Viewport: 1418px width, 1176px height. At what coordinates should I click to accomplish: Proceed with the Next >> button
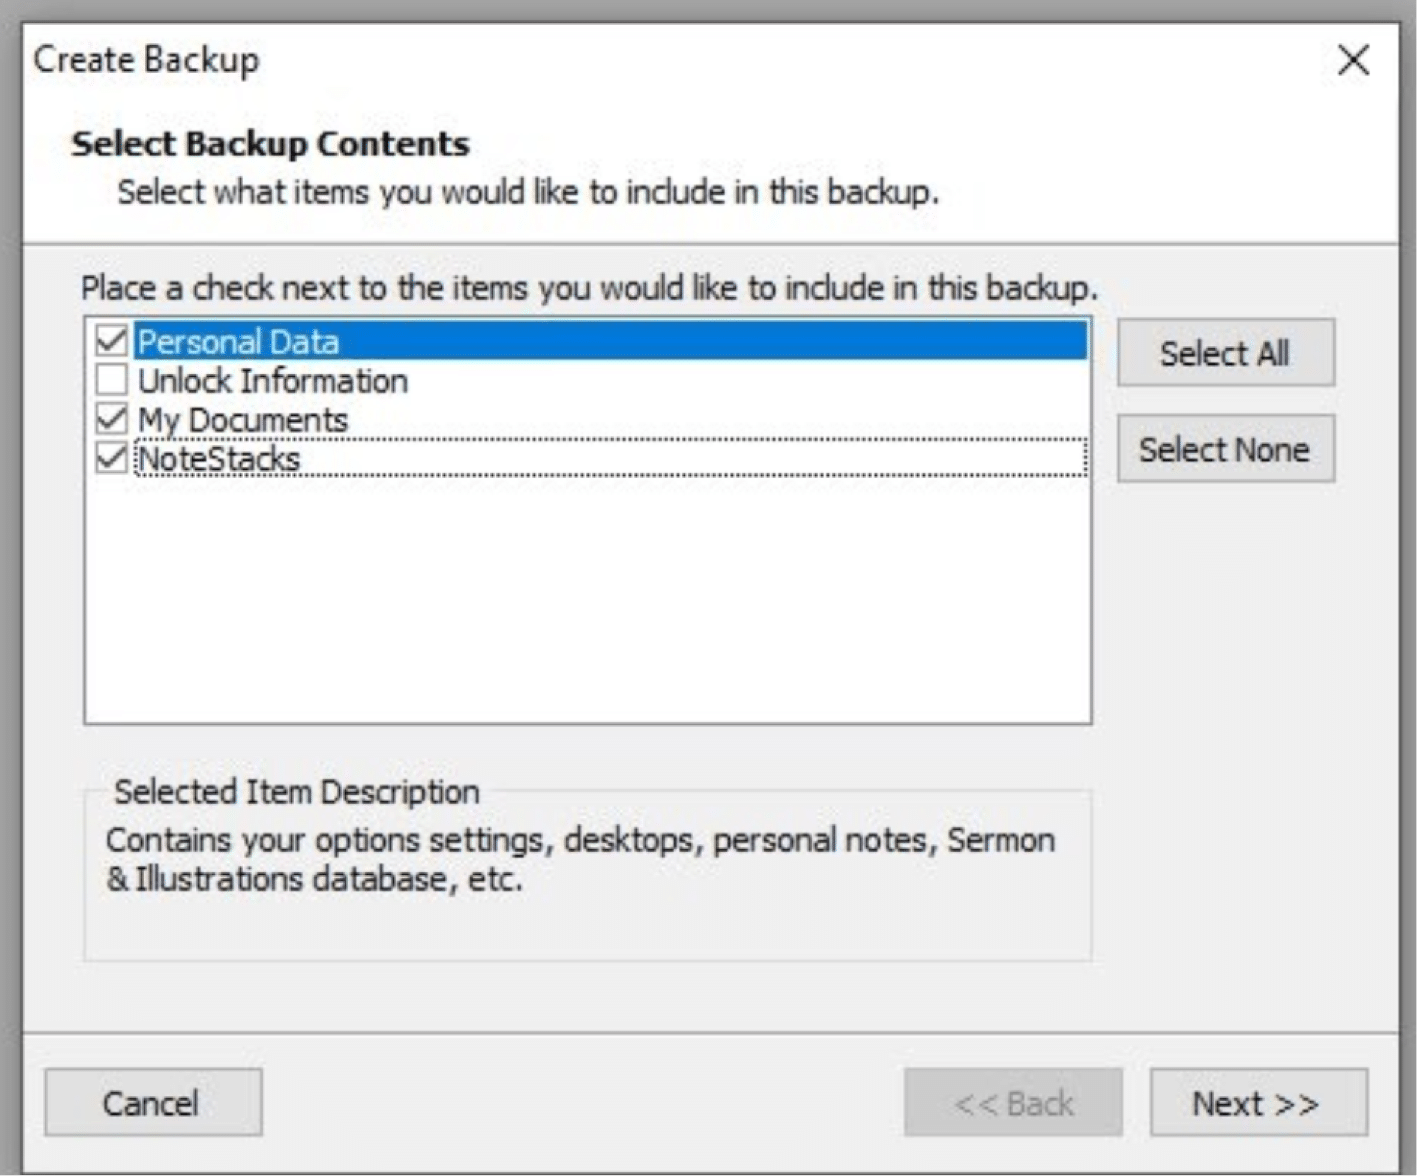click(1258, 1102)
